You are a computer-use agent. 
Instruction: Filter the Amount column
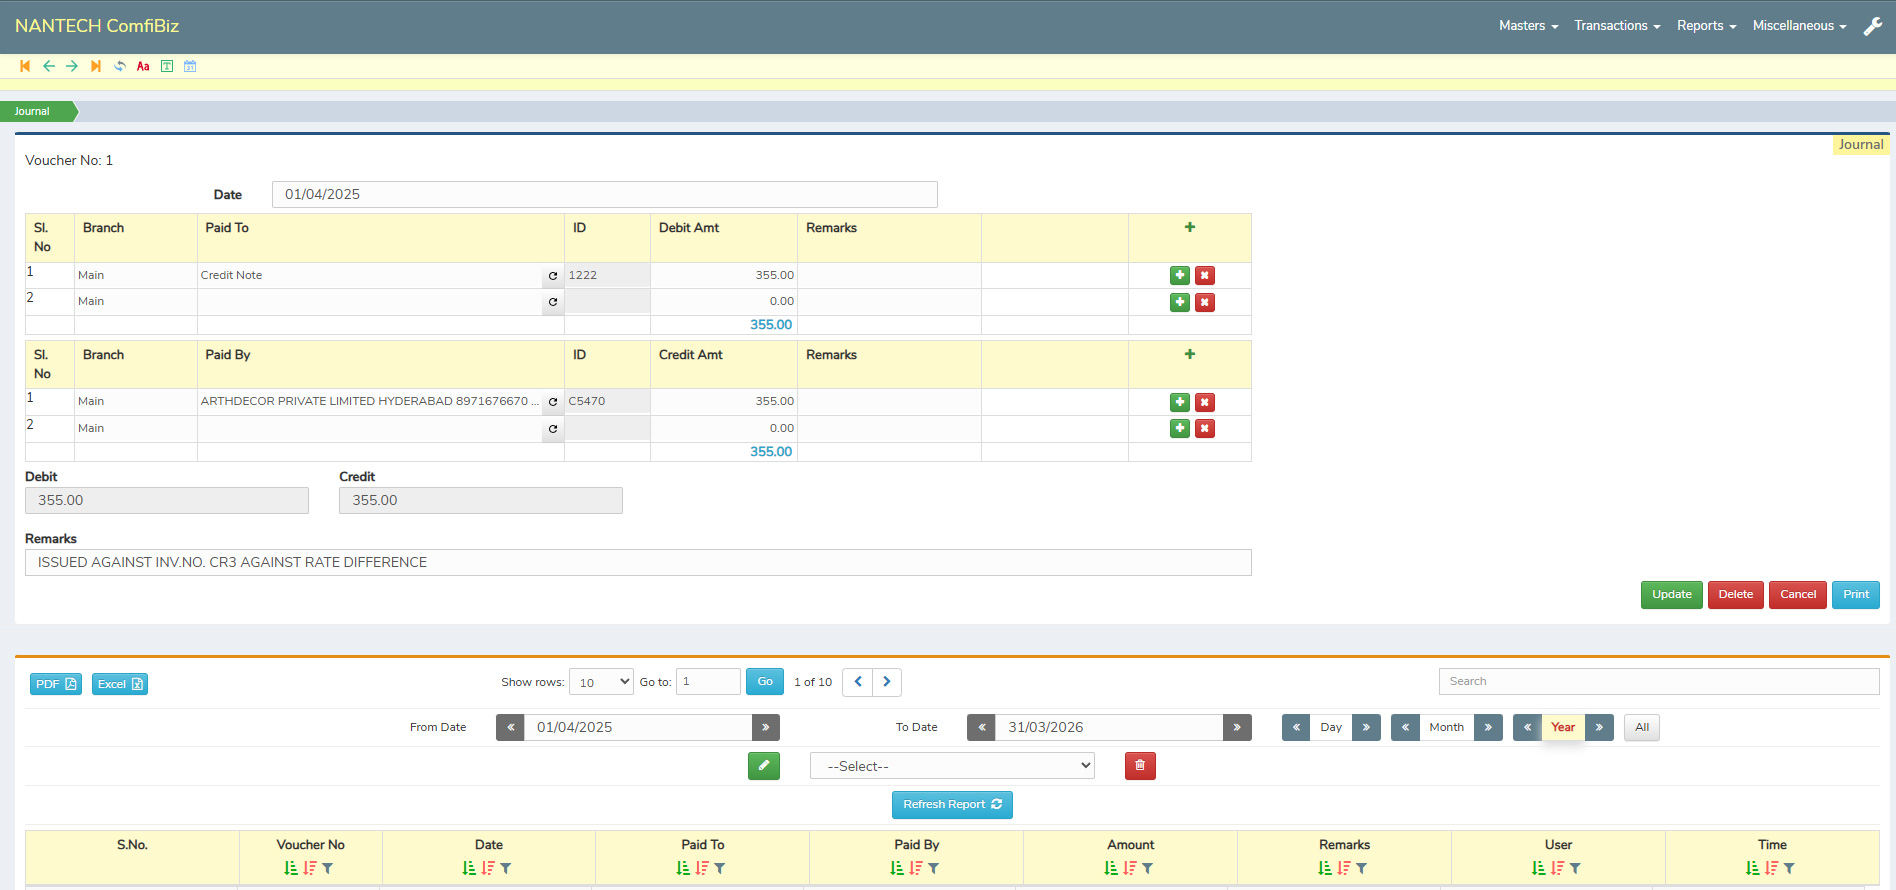tap(1148, 868)
